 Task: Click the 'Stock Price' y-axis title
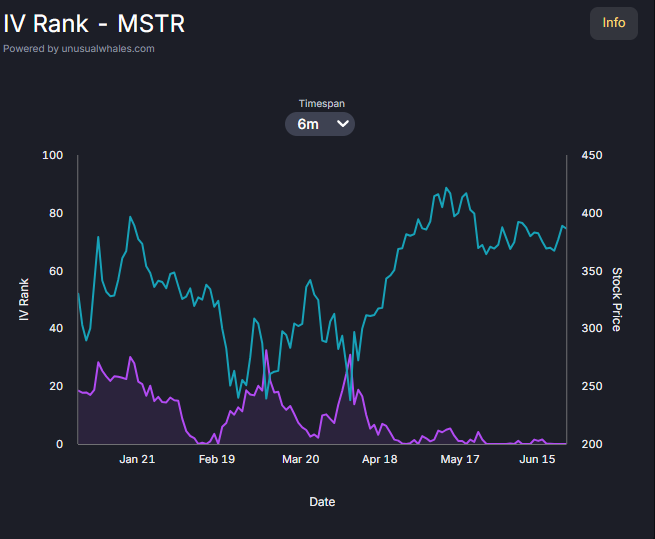click(x=617, y=300)
